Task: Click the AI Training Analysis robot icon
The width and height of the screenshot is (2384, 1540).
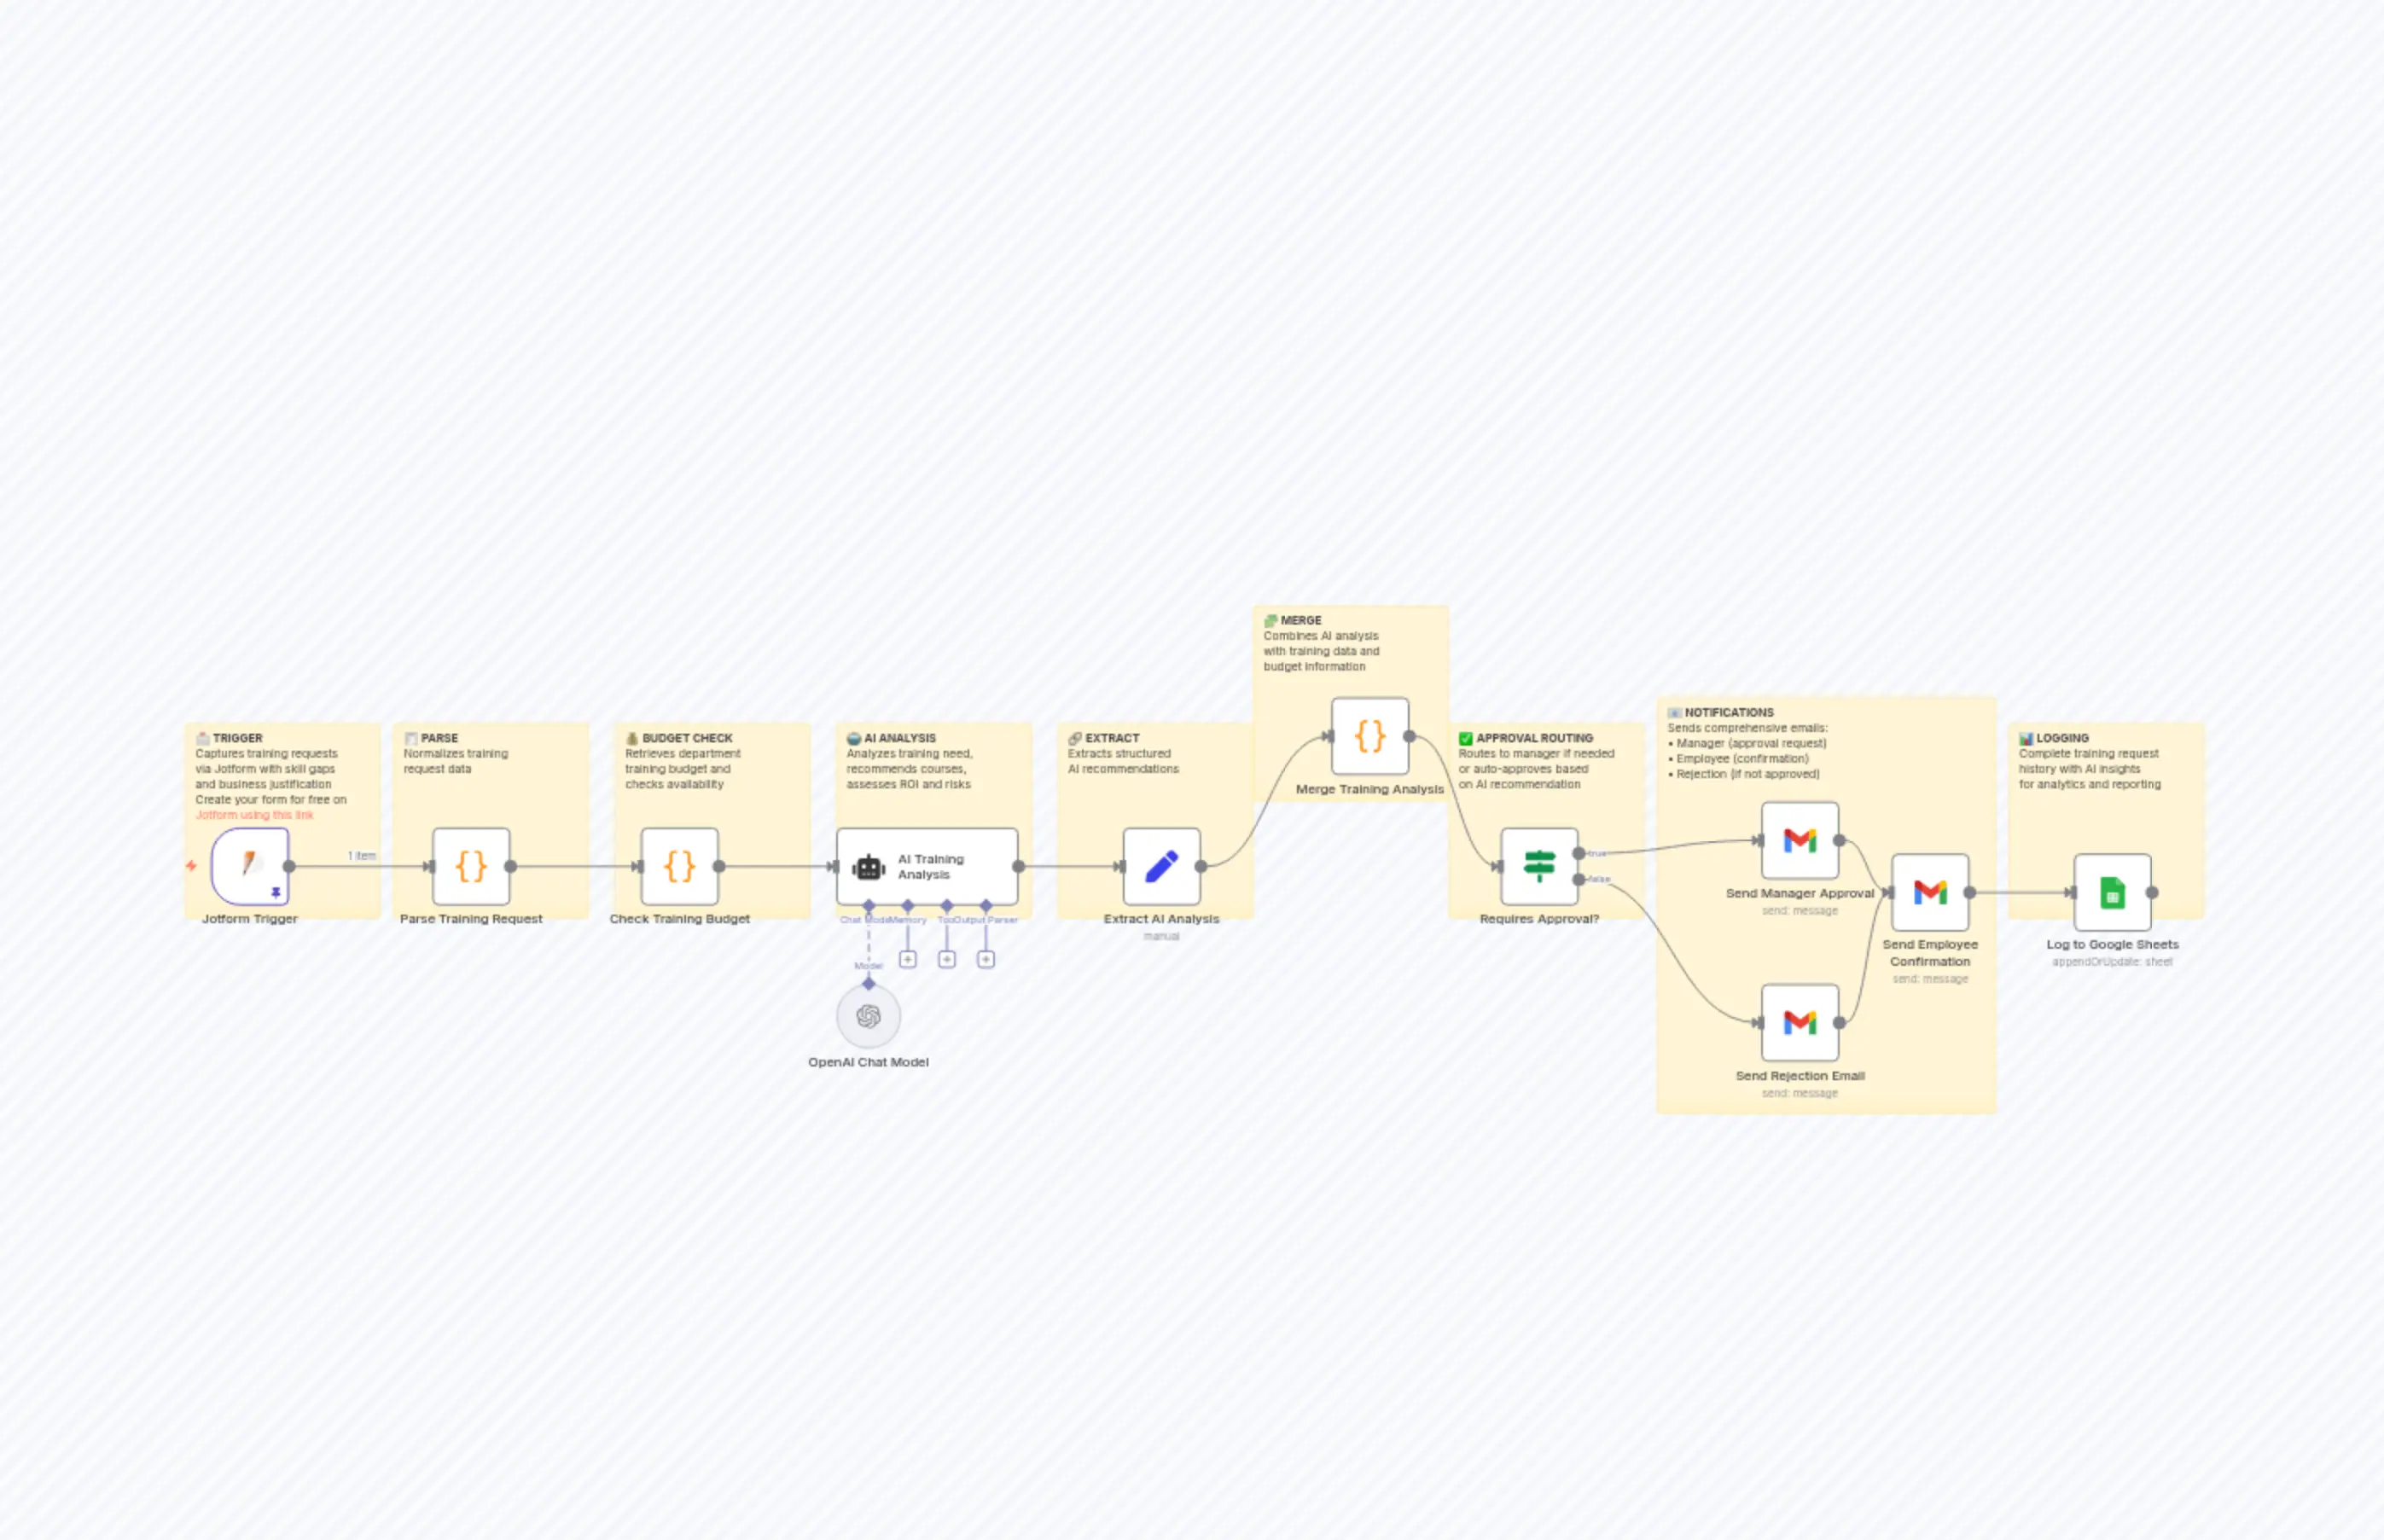Action: pyautogui.click(x=868, y=868)
